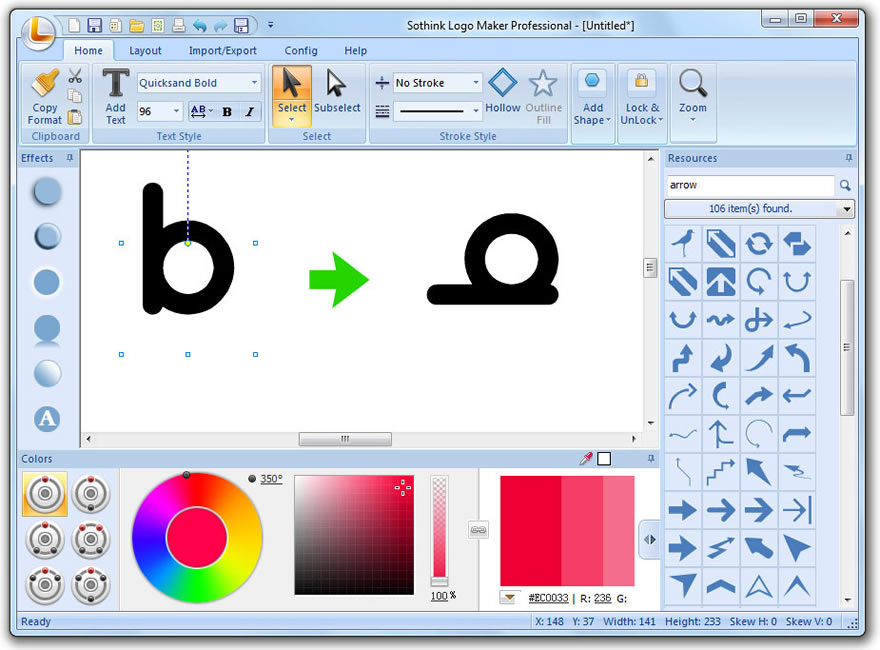Select the bottom-left color scheme mode
880x650 pixels.
click(45, 585)
